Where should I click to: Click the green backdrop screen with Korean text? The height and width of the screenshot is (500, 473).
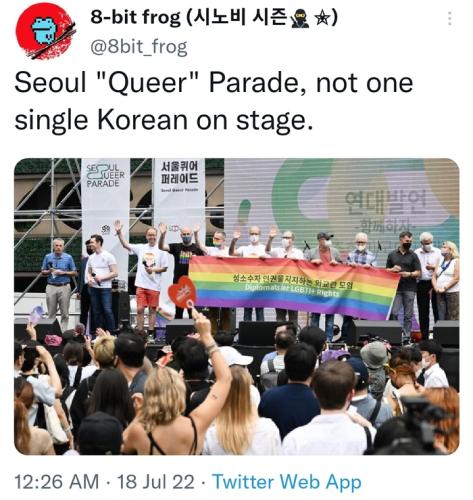click(342, 208)
